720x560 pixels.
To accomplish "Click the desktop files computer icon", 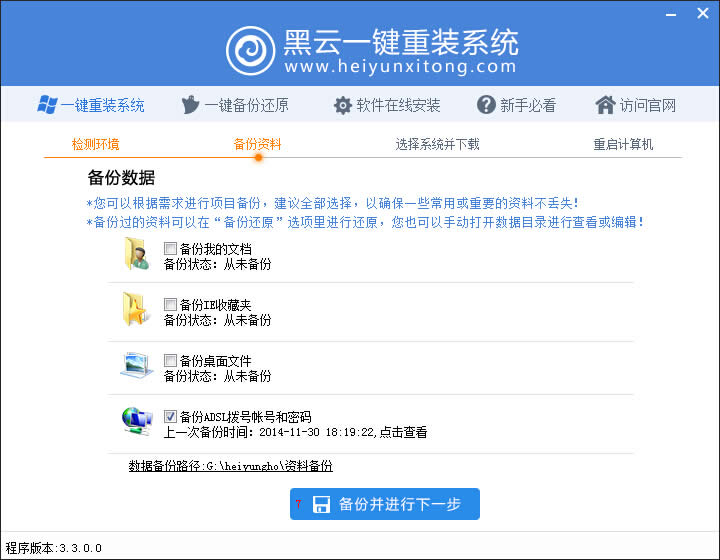I will coord(136,367).
